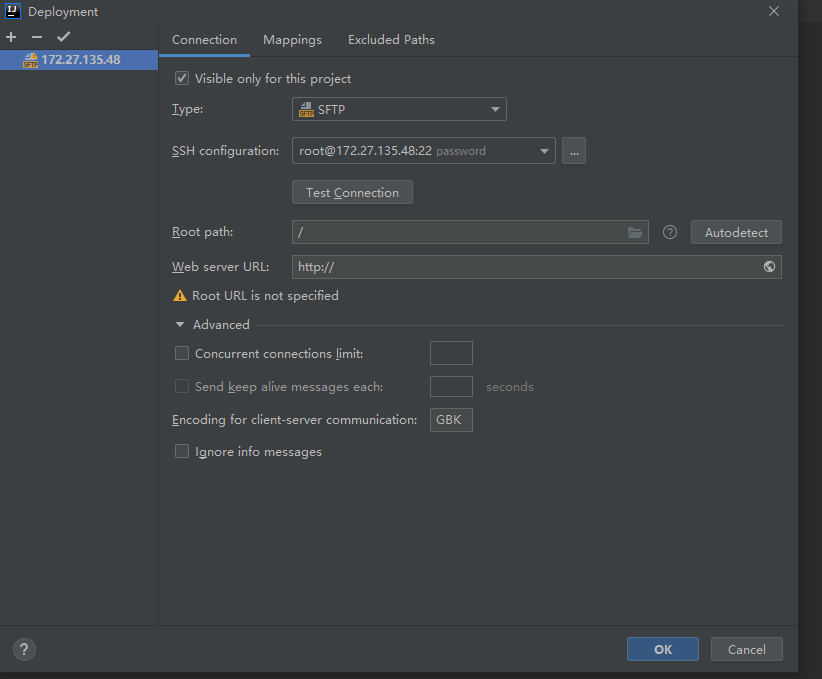Screen dimensions: 822x679
Task: Click the checkmark set-as-default icon
Action: coord(63,37)
